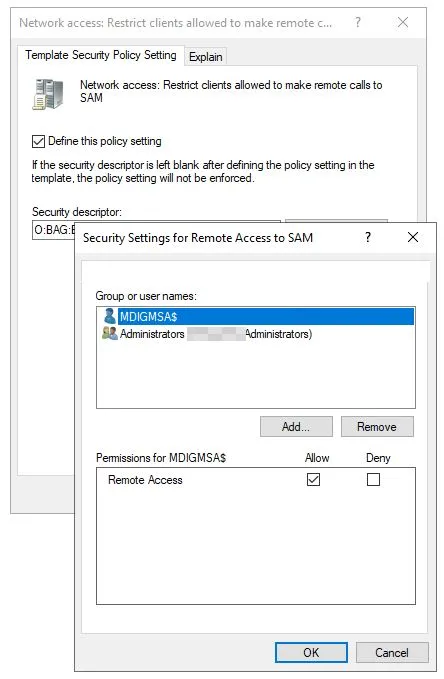Click the server policy icon beside description
This screenshot has width=444, height=679.
click(48, 94)
